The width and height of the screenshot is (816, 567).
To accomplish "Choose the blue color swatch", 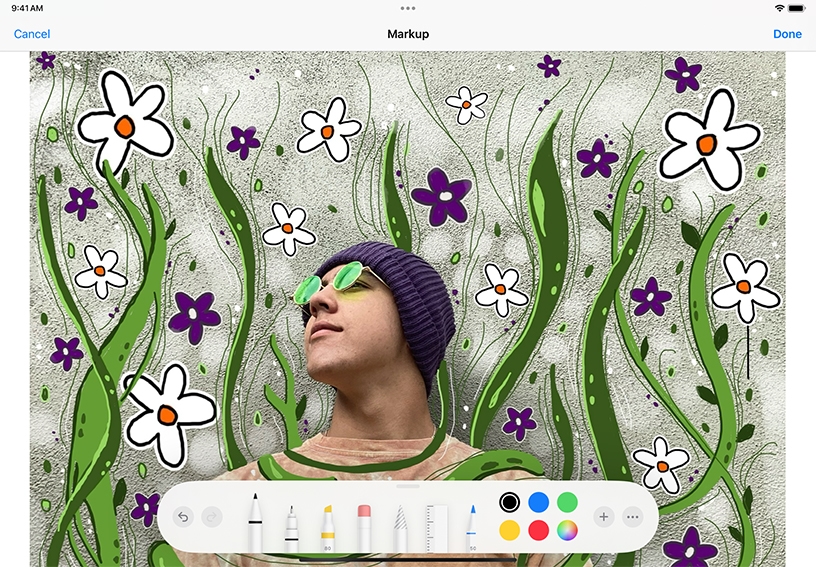I will 539,502.
